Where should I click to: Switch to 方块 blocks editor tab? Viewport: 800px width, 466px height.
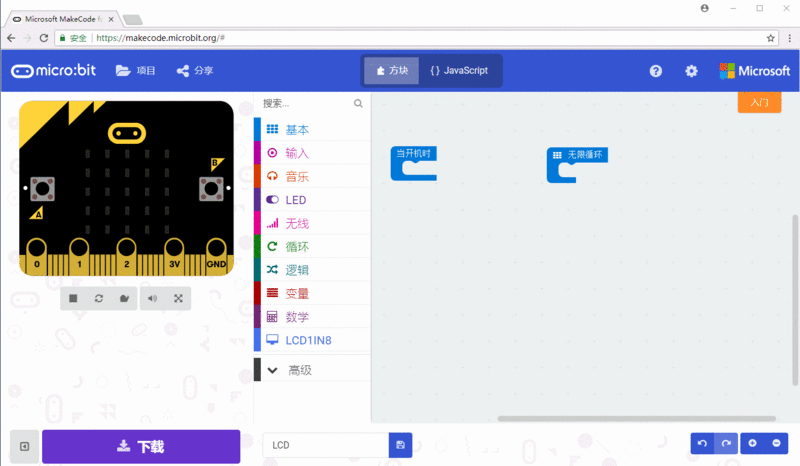(392, 70)
